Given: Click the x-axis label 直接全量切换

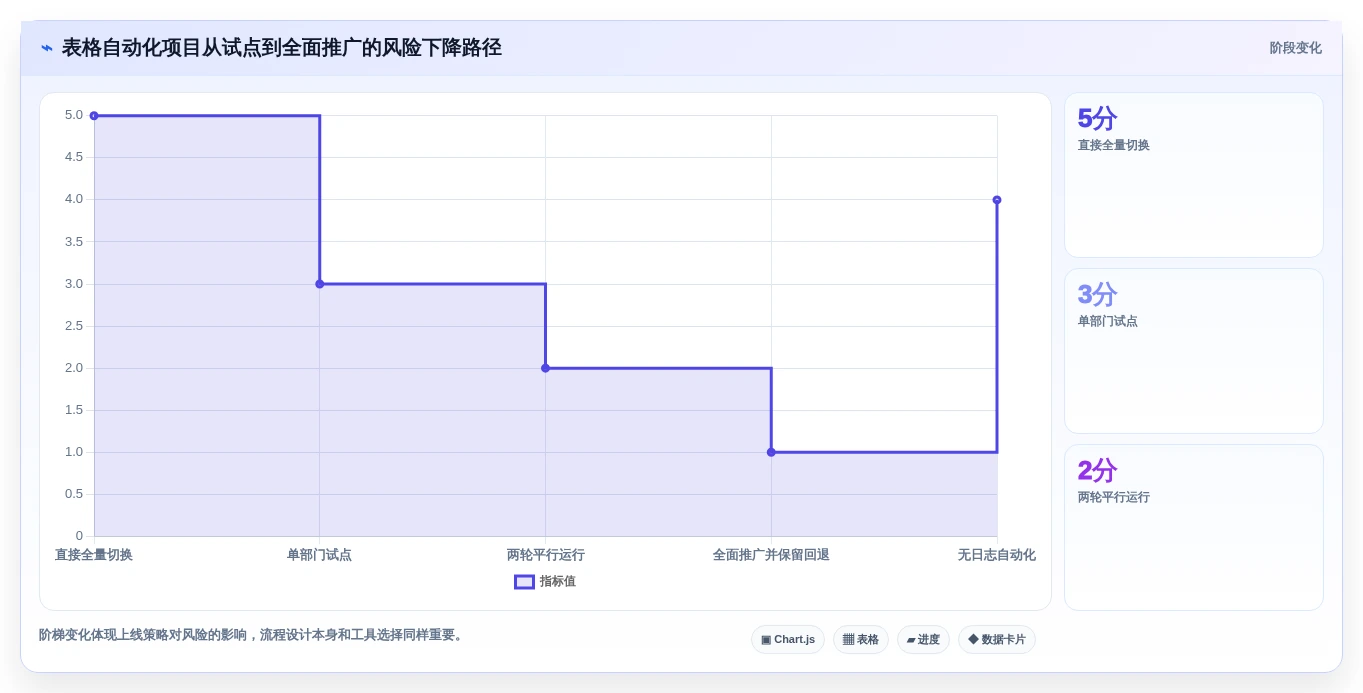Looking at the screenshot, I should (94, 555).
